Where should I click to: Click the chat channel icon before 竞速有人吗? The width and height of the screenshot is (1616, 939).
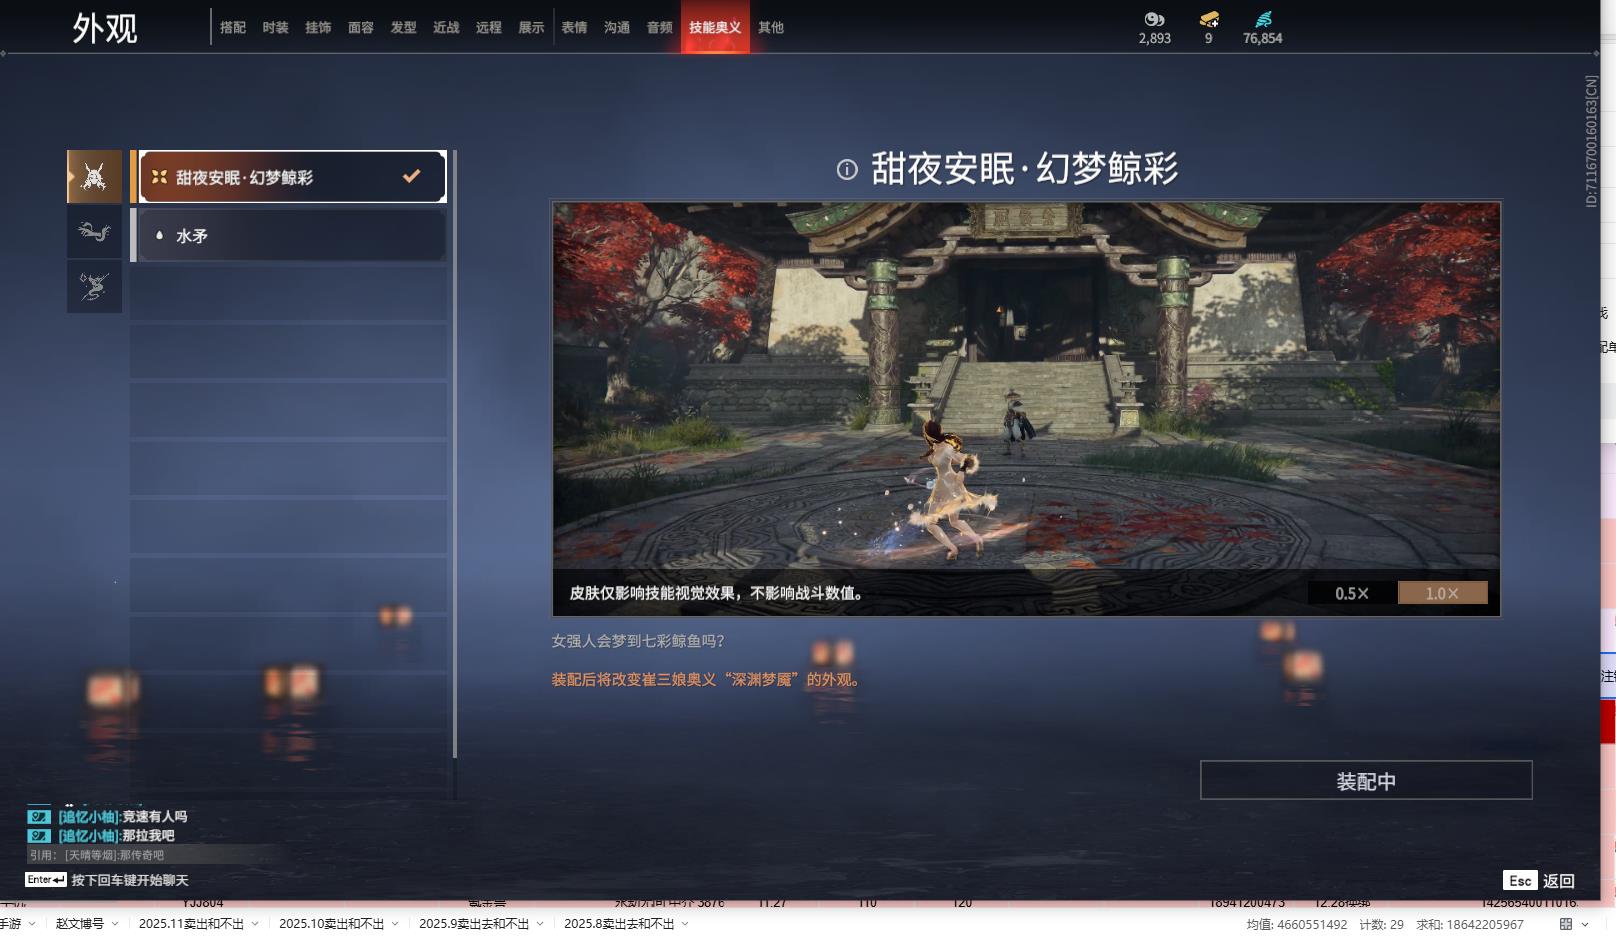[x=39, y=817]
